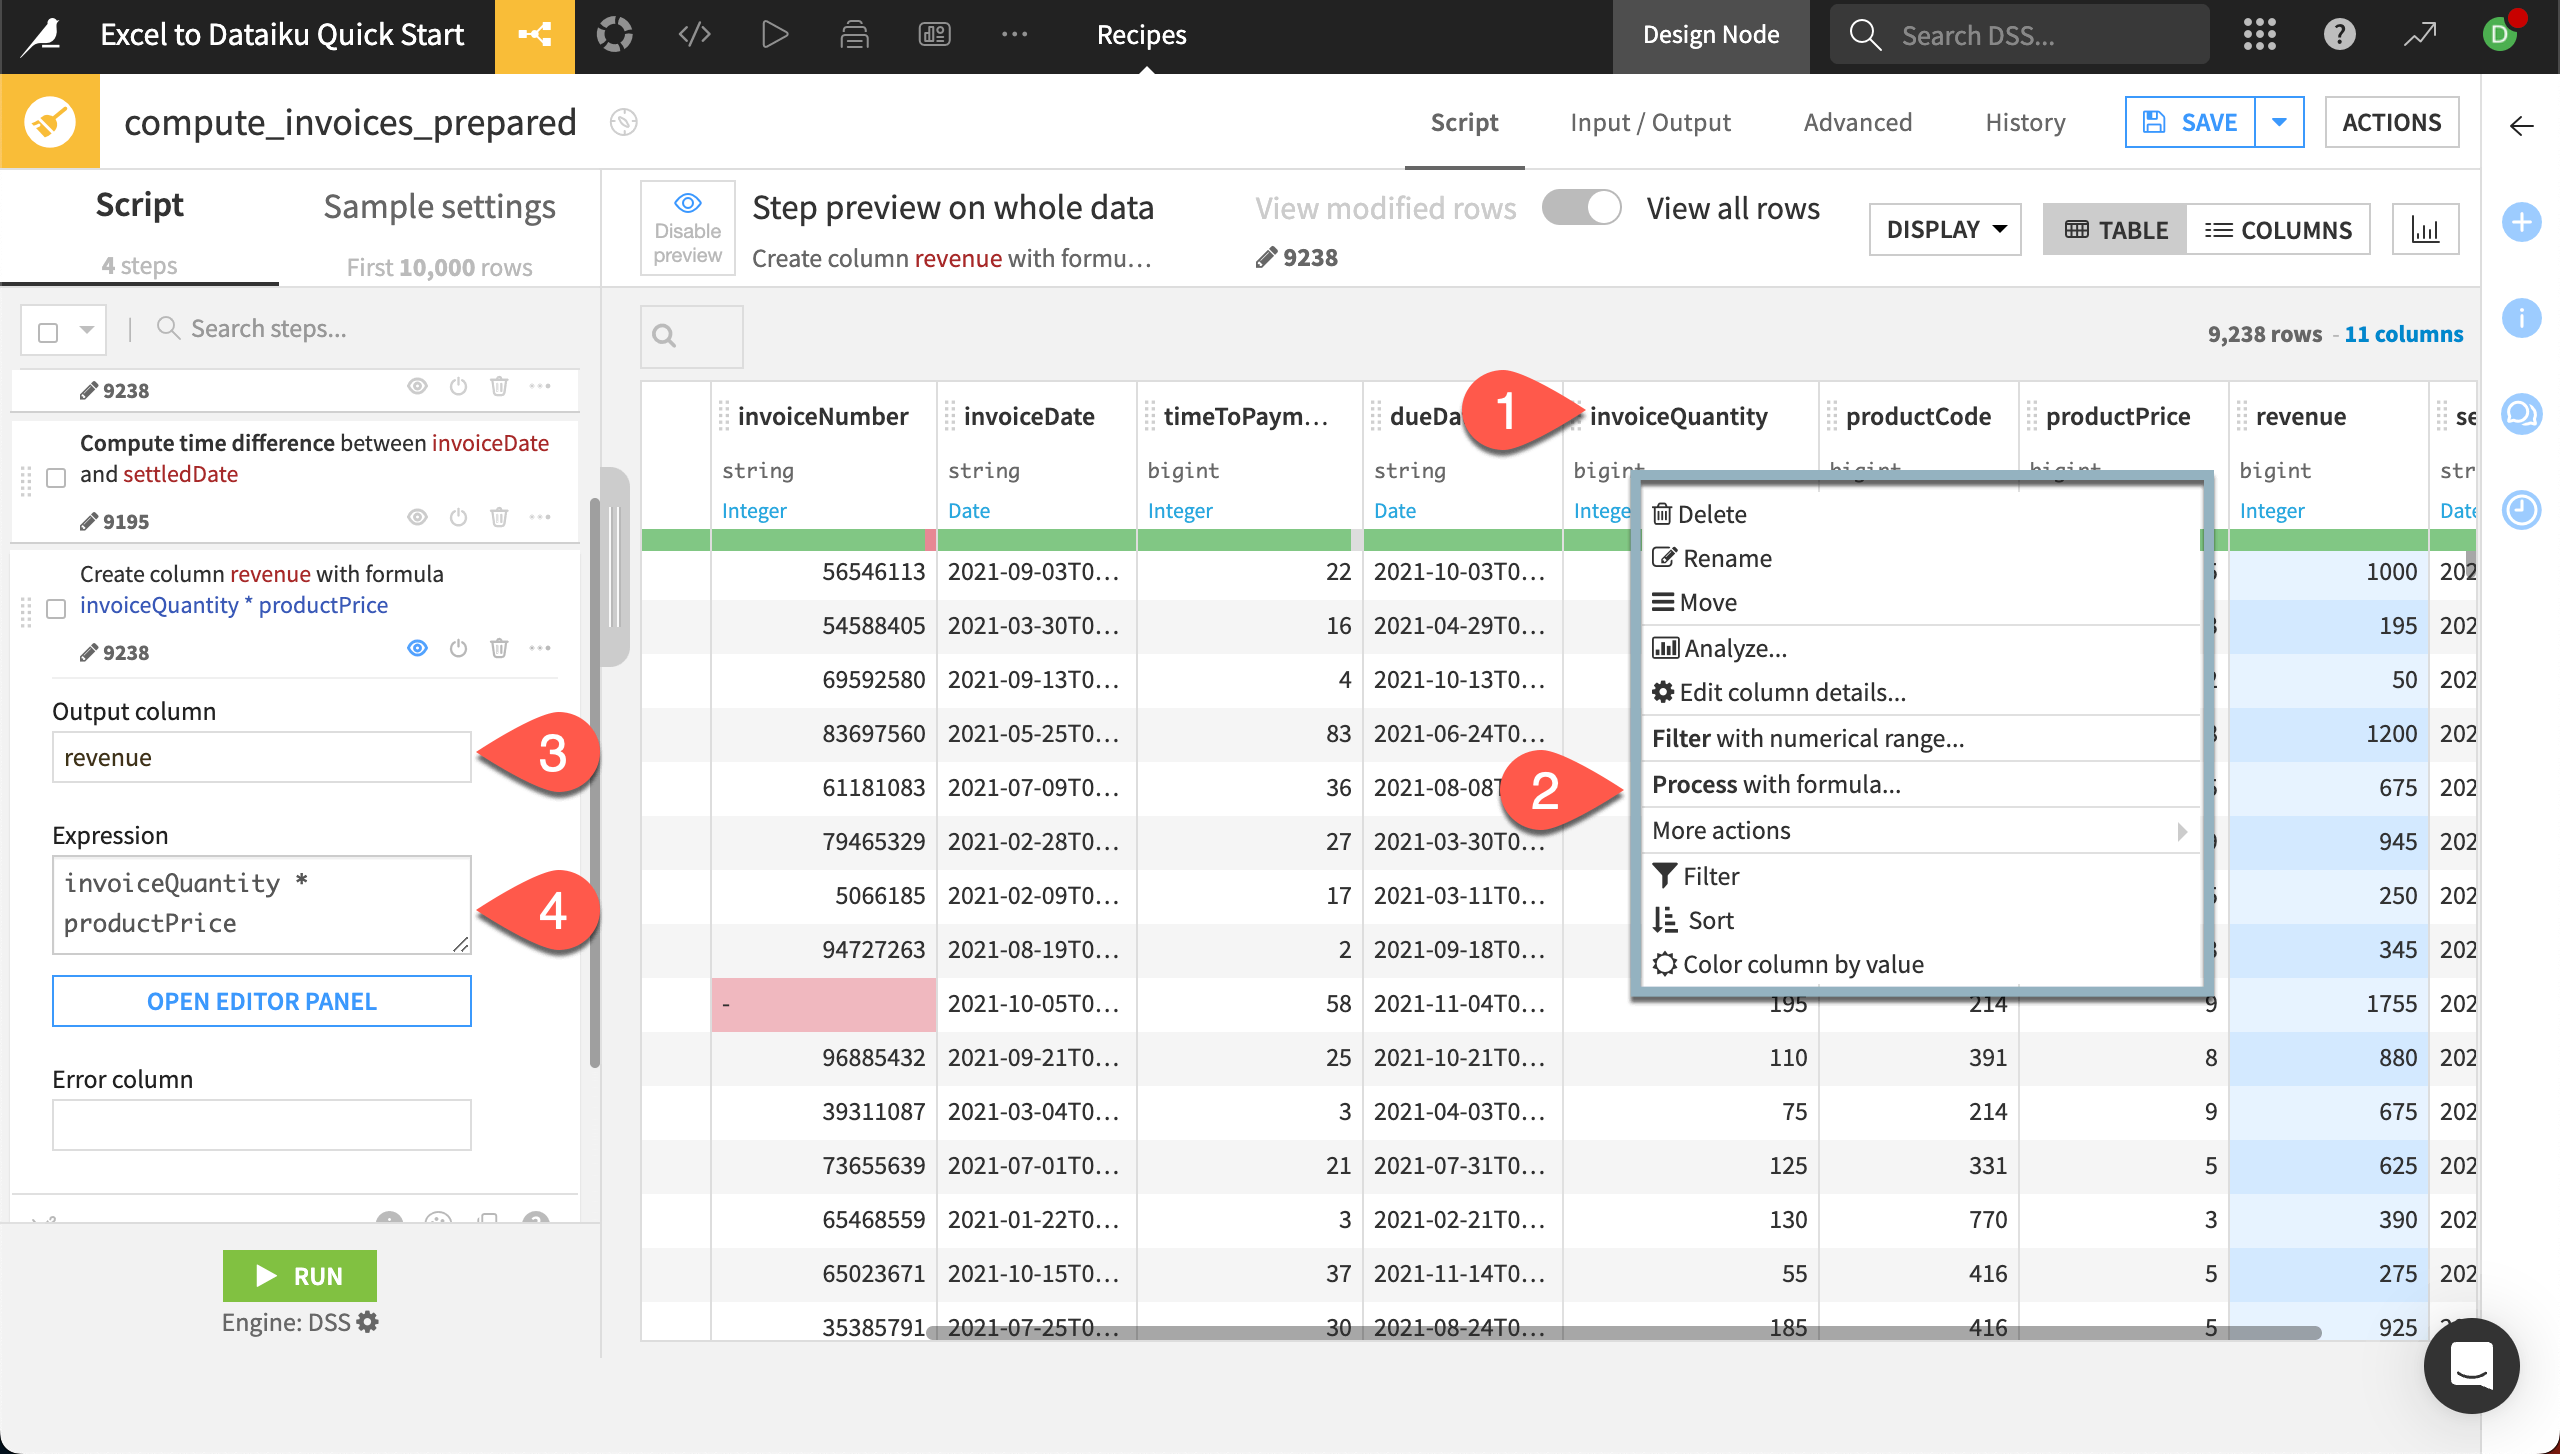Open the code notebooks icon in the navbar
The height and width of the screenshot is (1454, 2560).
(693, 33)
